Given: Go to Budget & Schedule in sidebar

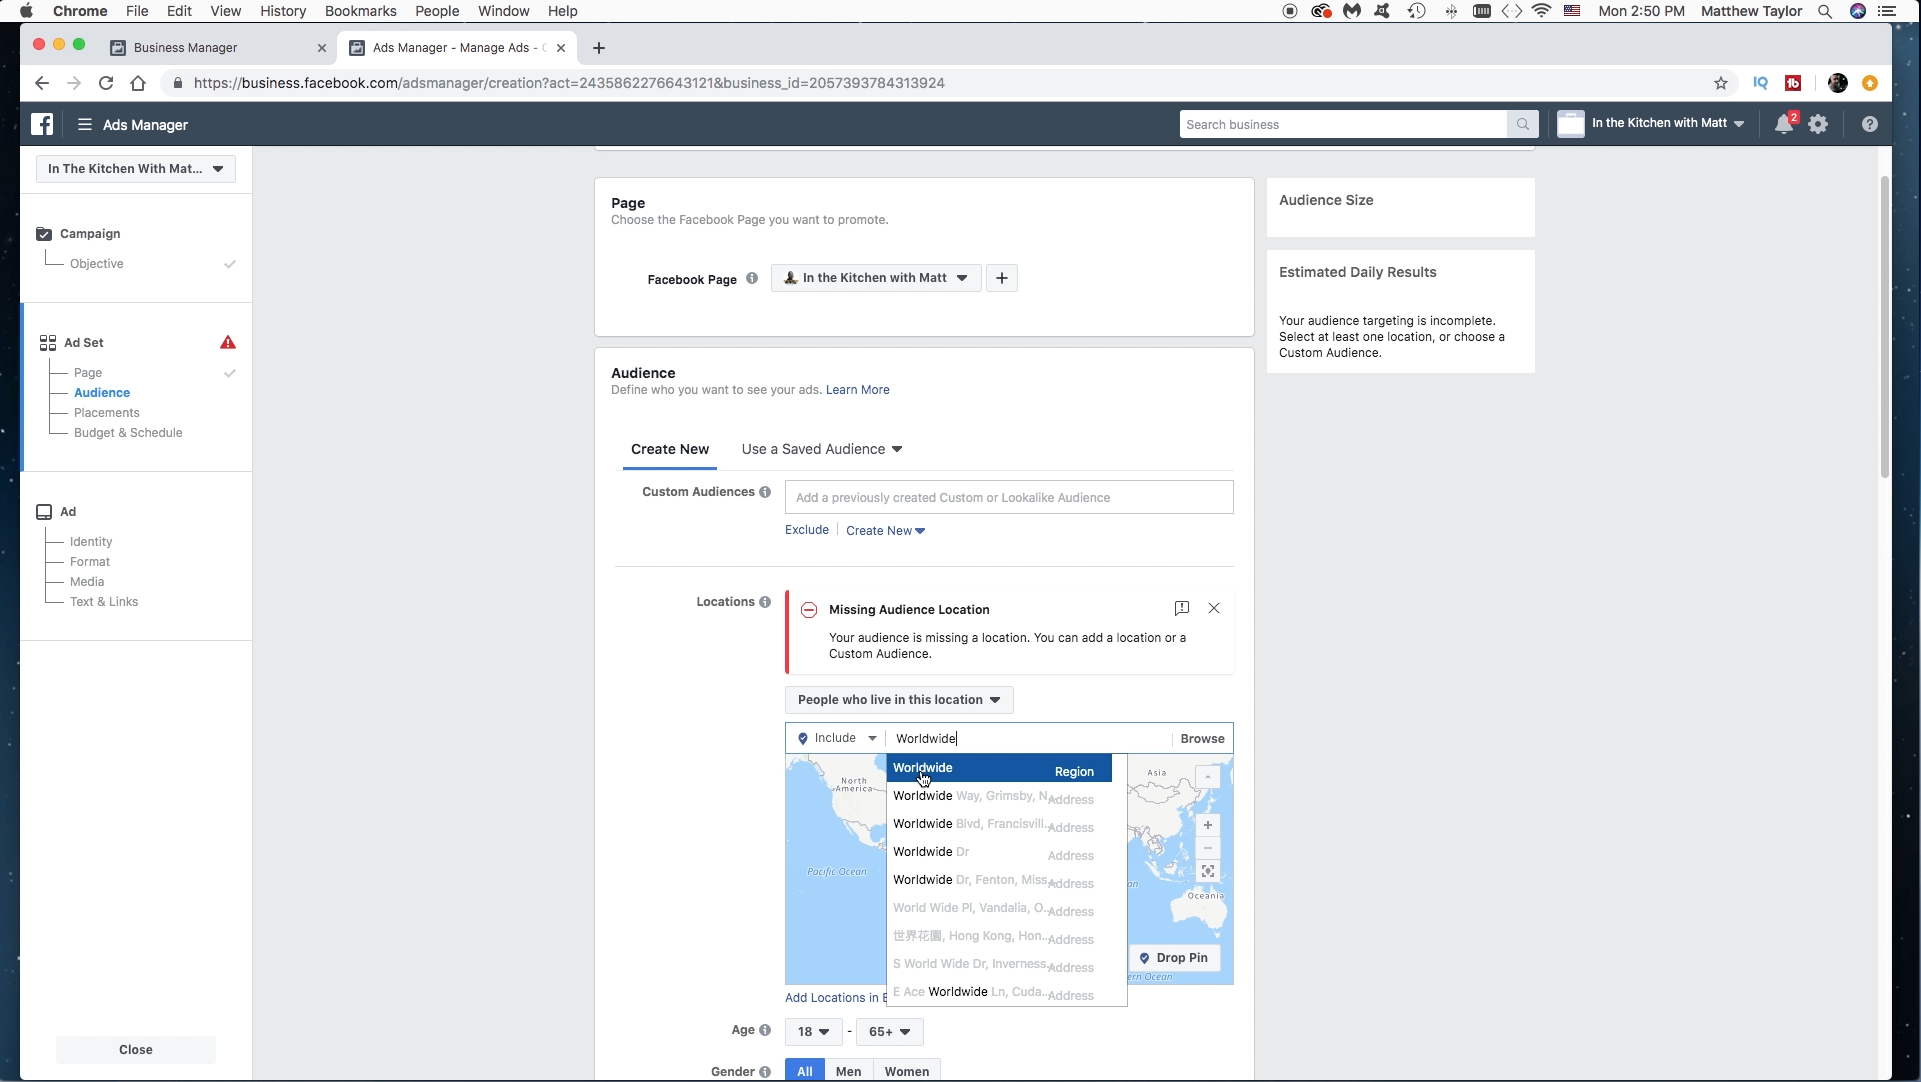Looking at the screenshot, I should pos(128,433).
